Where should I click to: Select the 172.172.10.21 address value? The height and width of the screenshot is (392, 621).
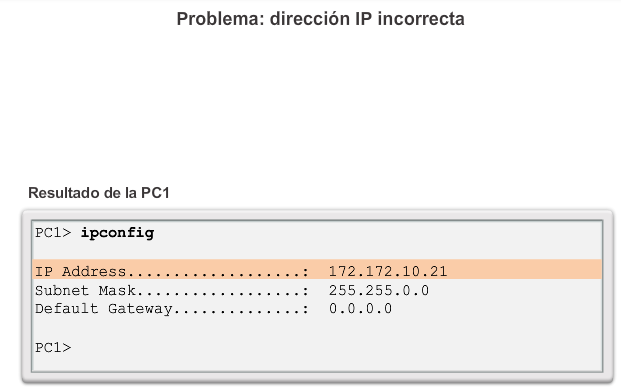[x=388, y=271]
